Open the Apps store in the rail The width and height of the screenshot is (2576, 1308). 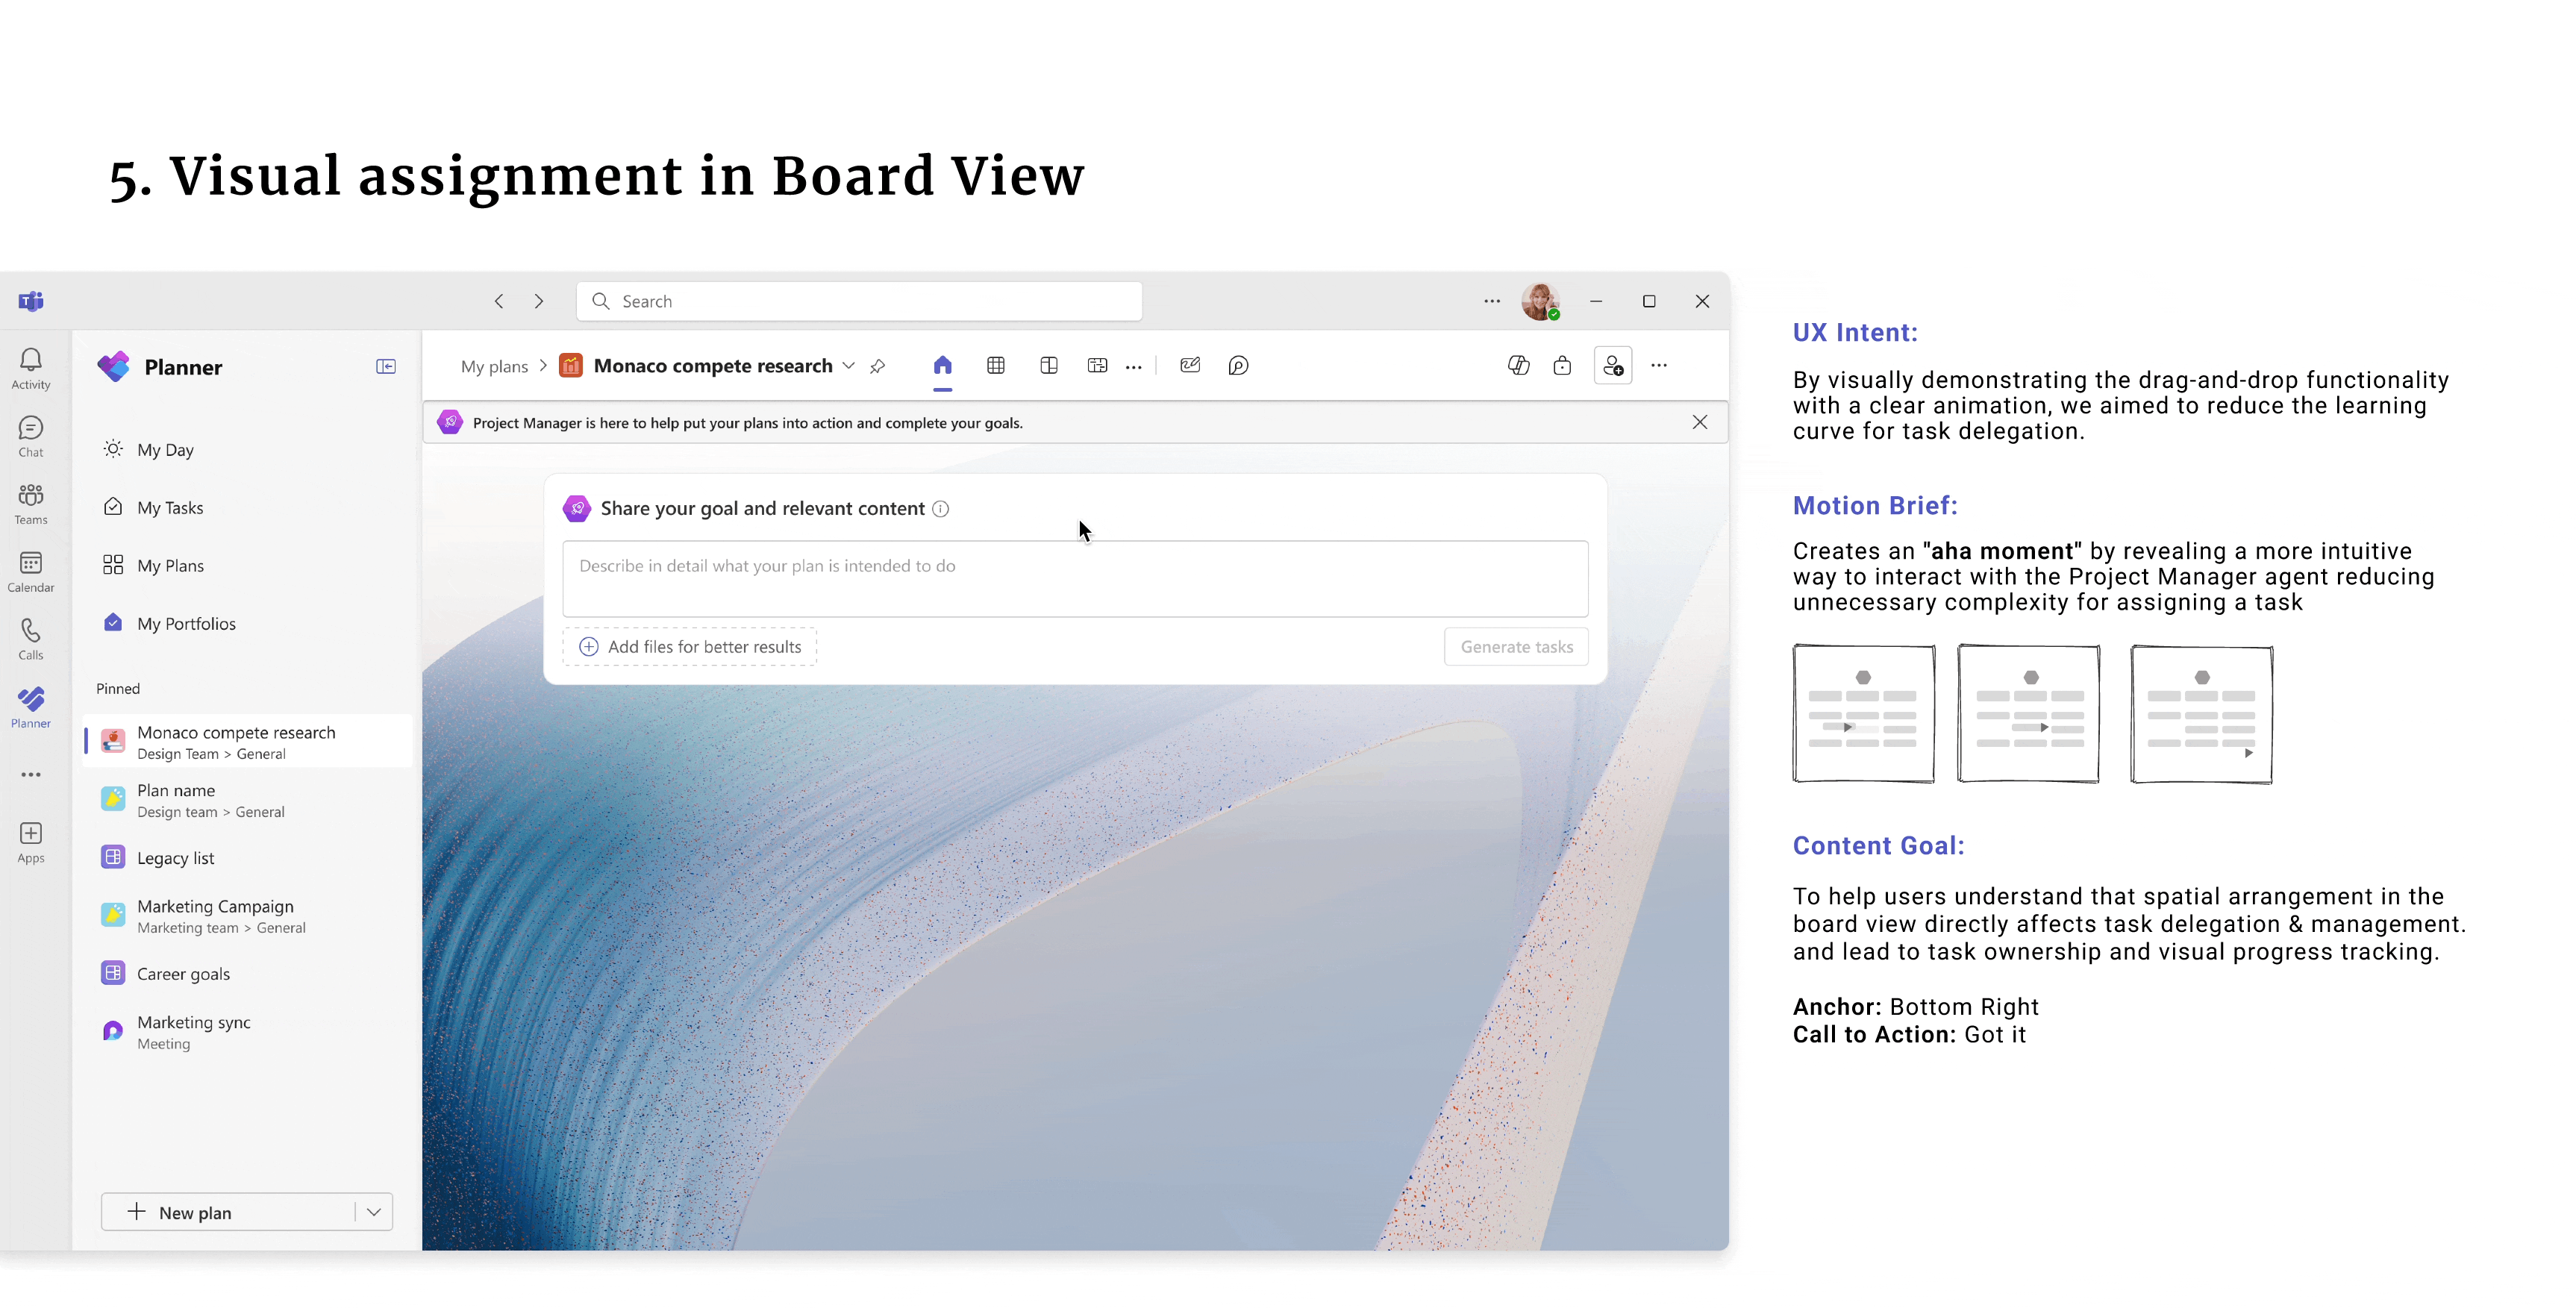31,843
